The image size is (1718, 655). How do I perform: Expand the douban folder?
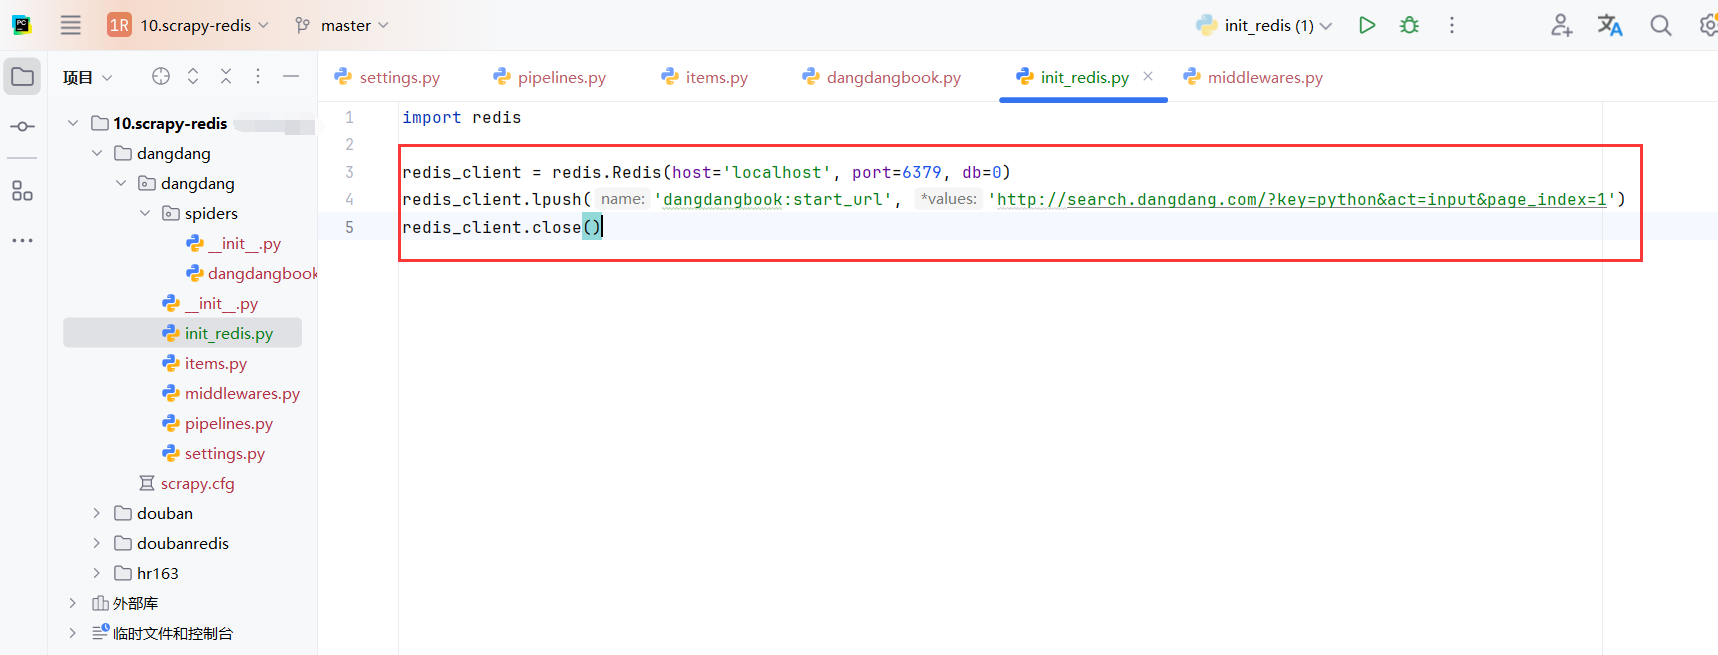tap(97, 513)
